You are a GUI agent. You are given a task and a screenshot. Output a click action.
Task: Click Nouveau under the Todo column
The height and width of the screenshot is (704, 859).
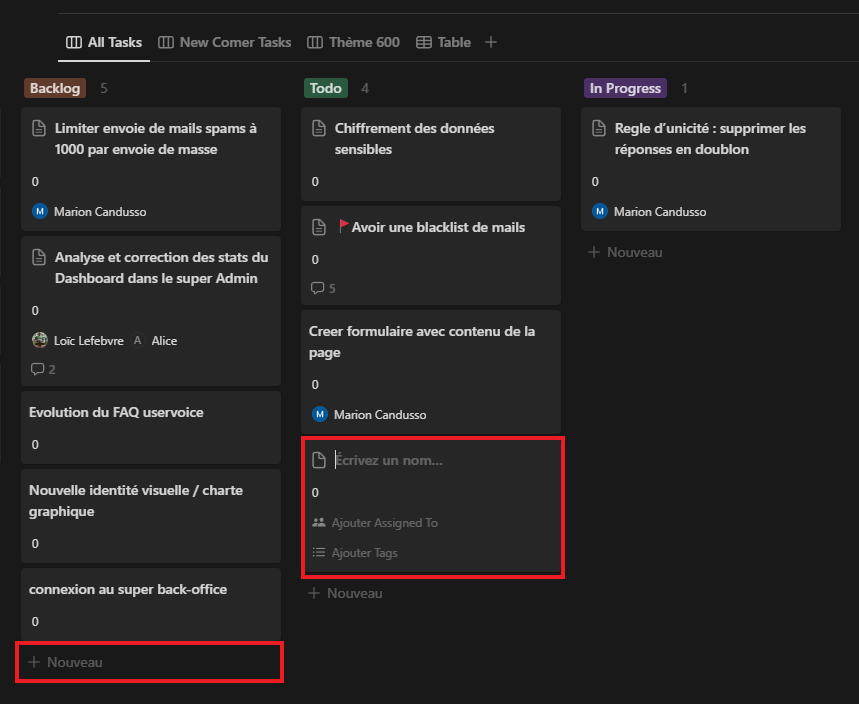tap(345, 593)
